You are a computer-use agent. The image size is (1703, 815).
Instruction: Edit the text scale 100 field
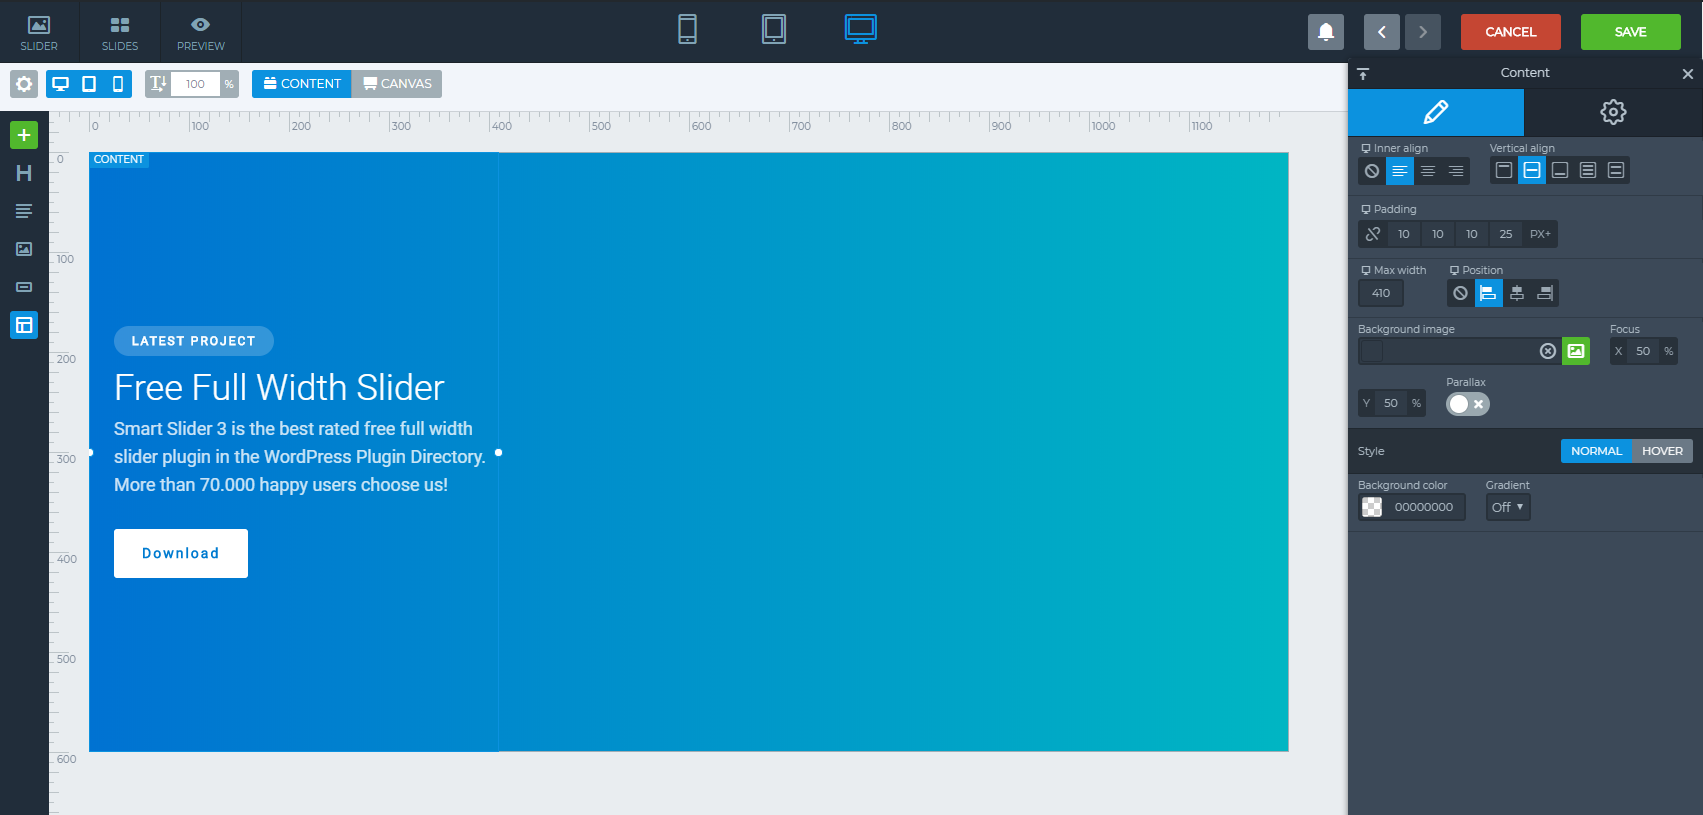pos(195,84)
